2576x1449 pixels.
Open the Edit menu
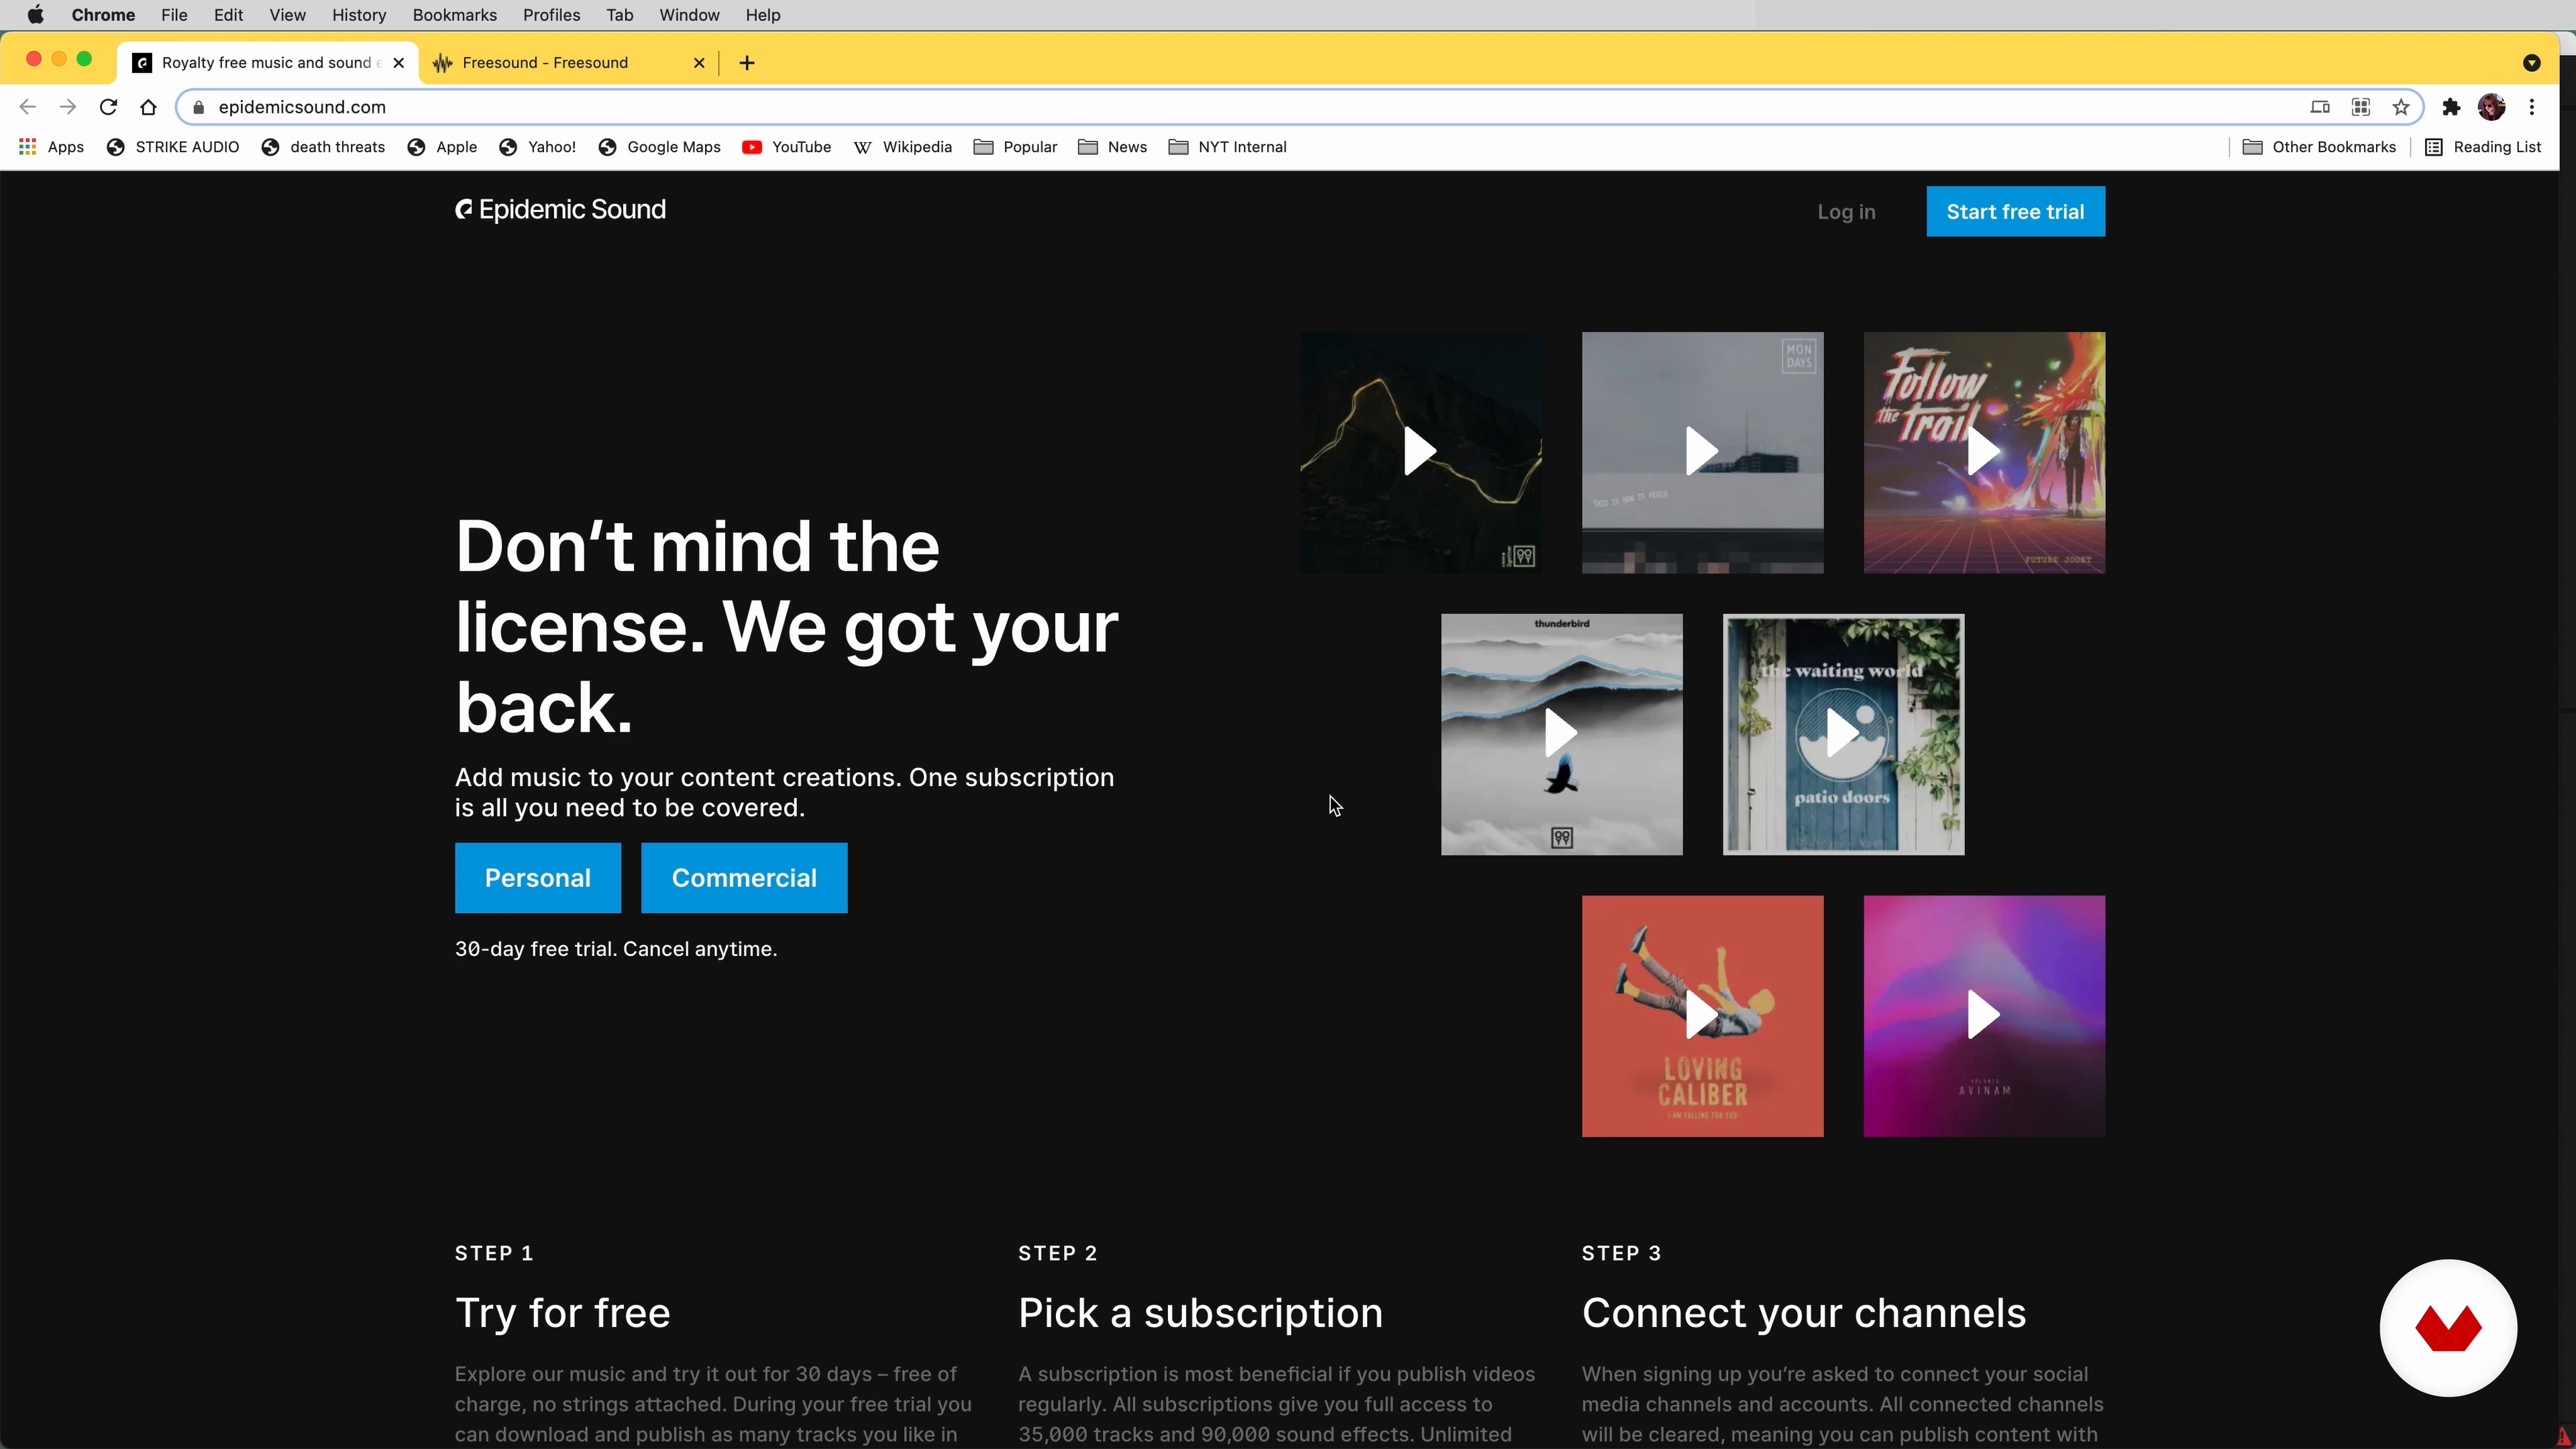(228, 15)
